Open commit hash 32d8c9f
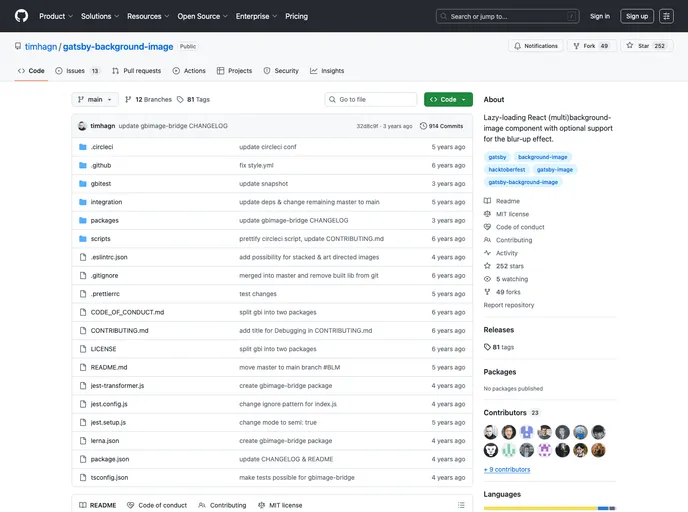 pos(368,126)
